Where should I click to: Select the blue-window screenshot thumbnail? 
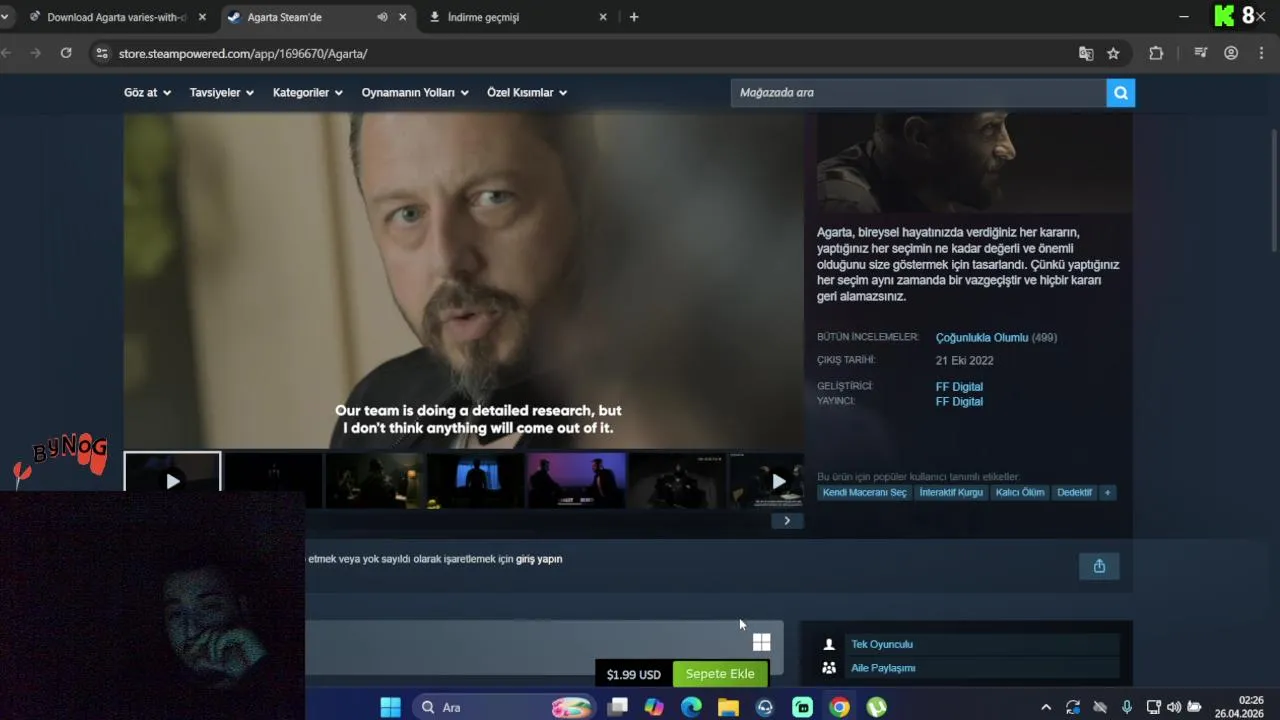point(476,481)
